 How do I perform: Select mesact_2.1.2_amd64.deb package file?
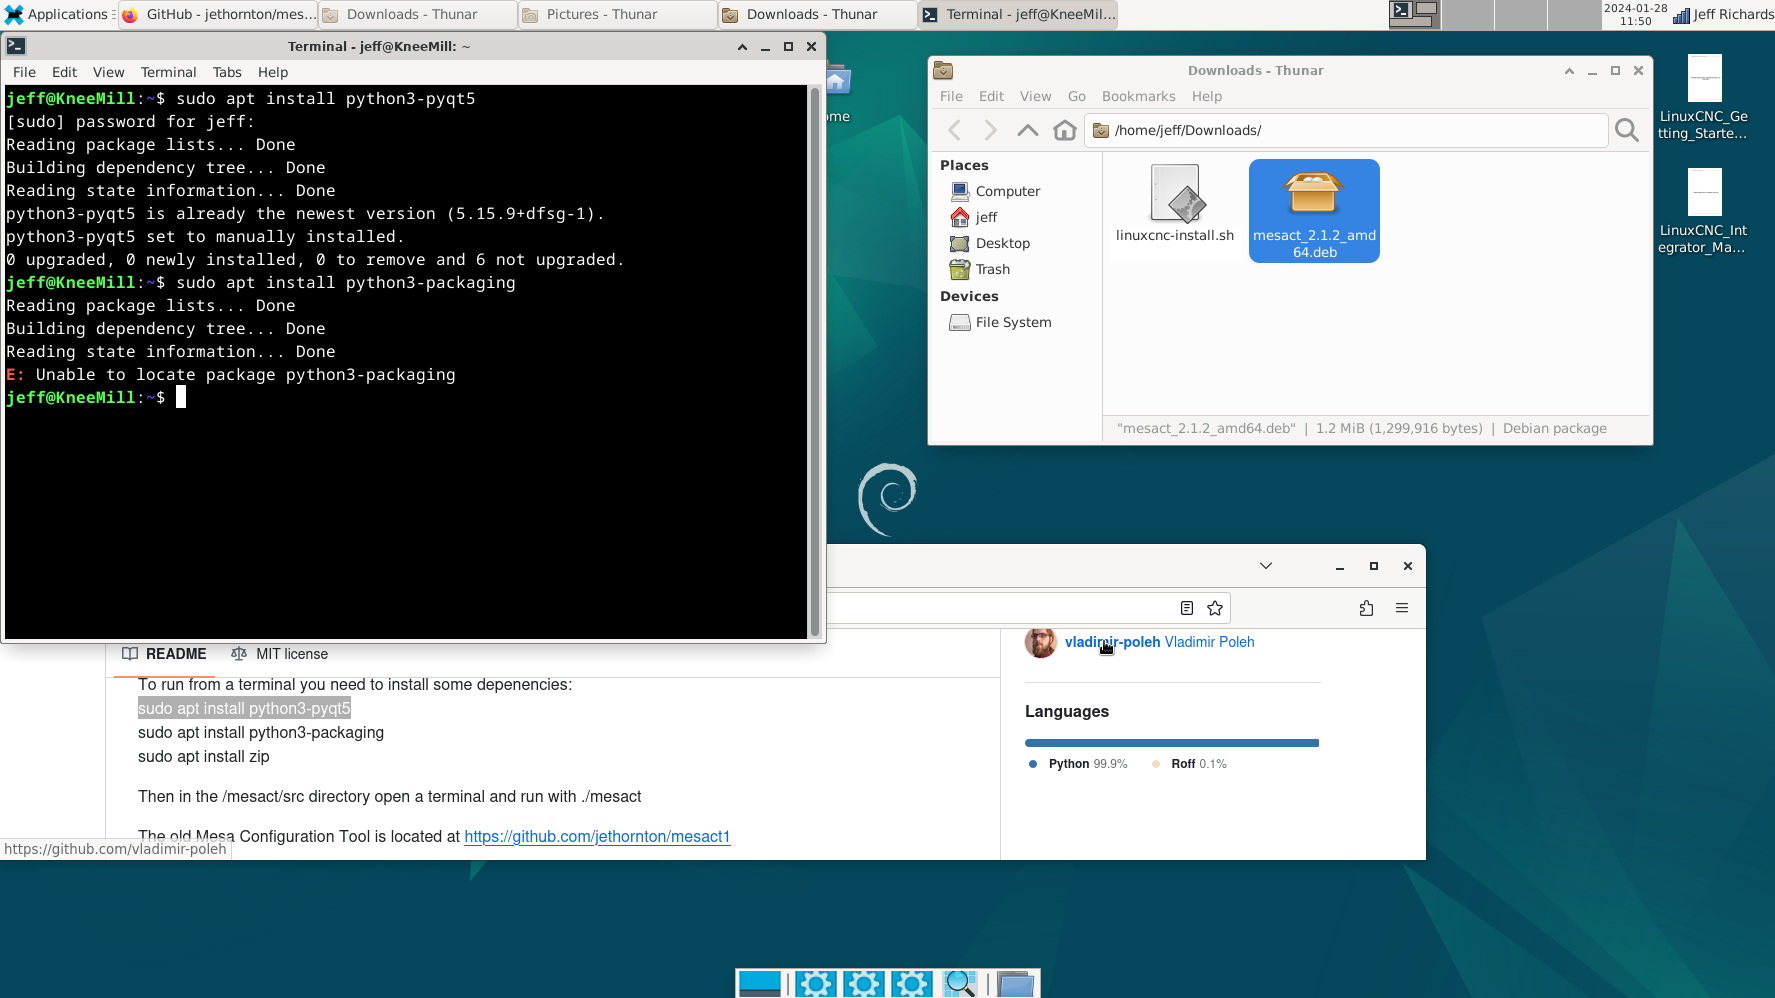pos(1314,211)
